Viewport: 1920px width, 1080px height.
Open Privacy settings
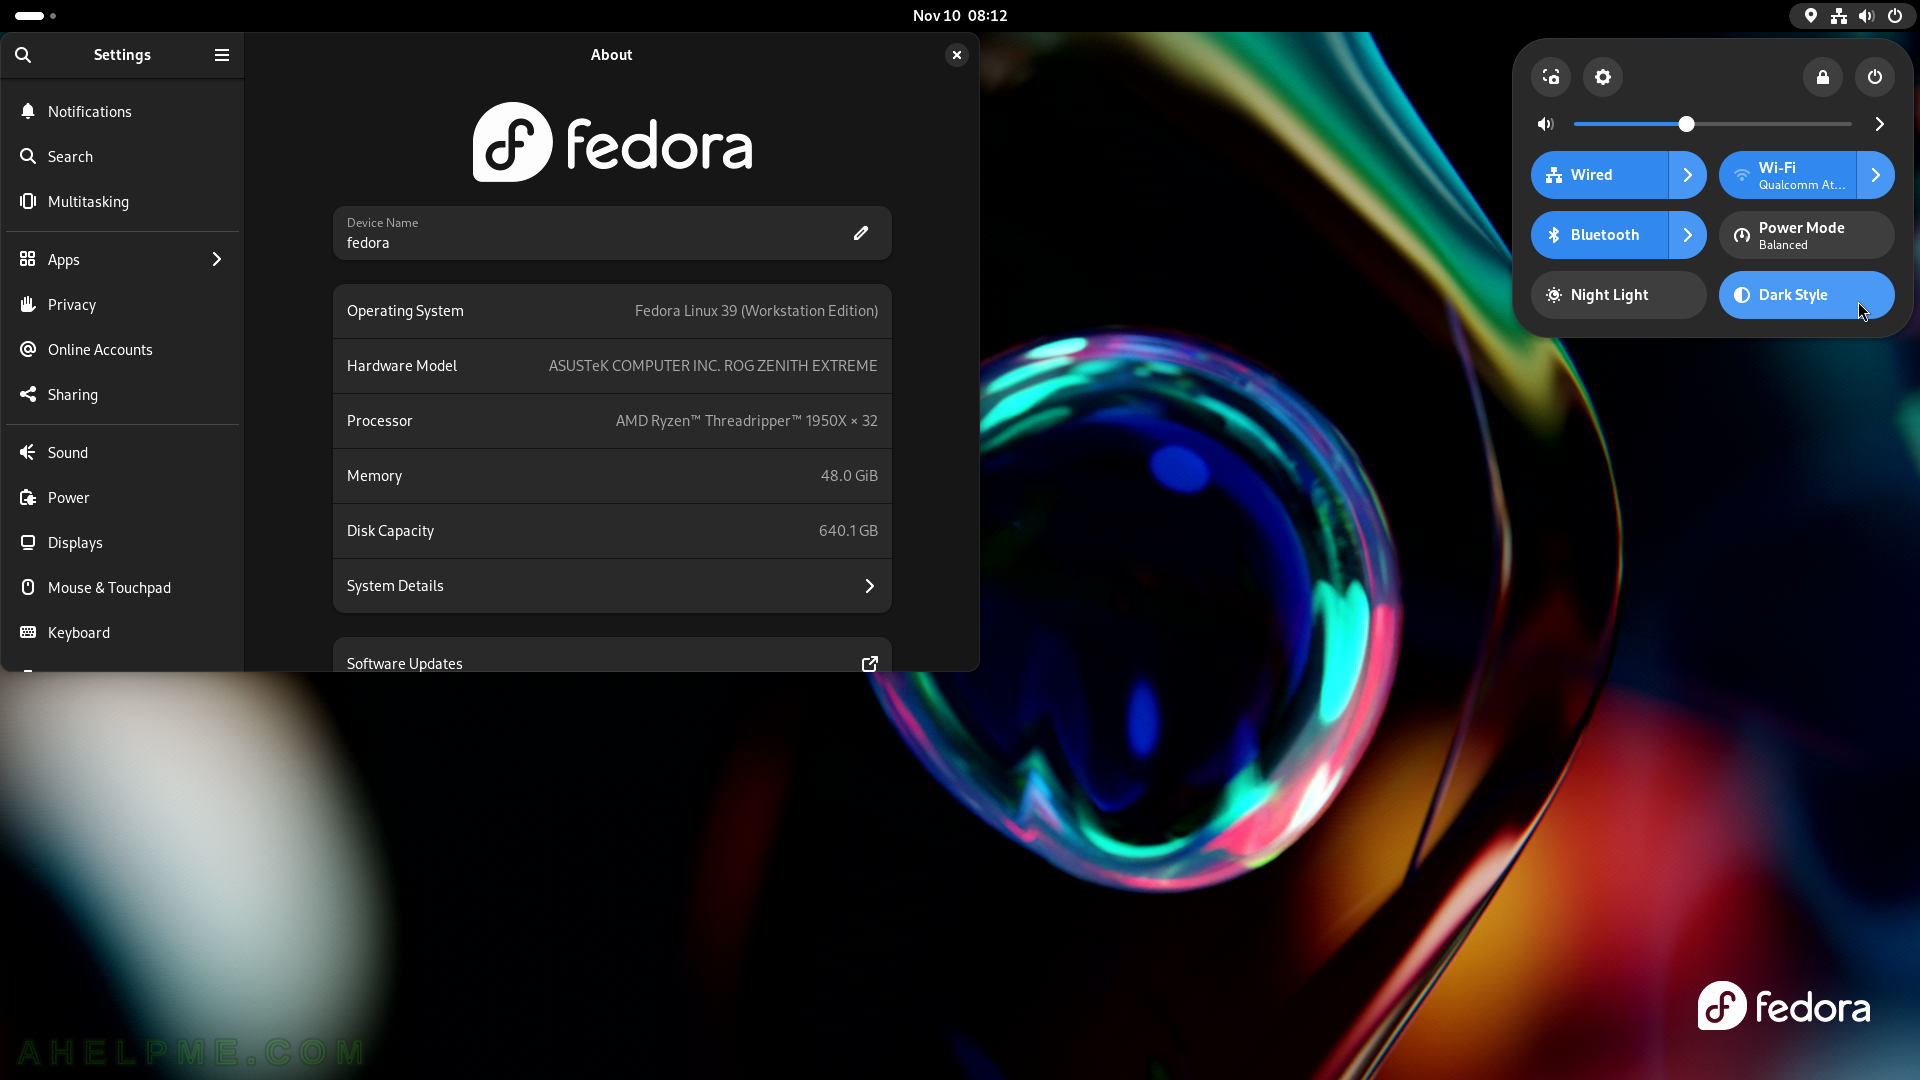click(x=122, y=305)
